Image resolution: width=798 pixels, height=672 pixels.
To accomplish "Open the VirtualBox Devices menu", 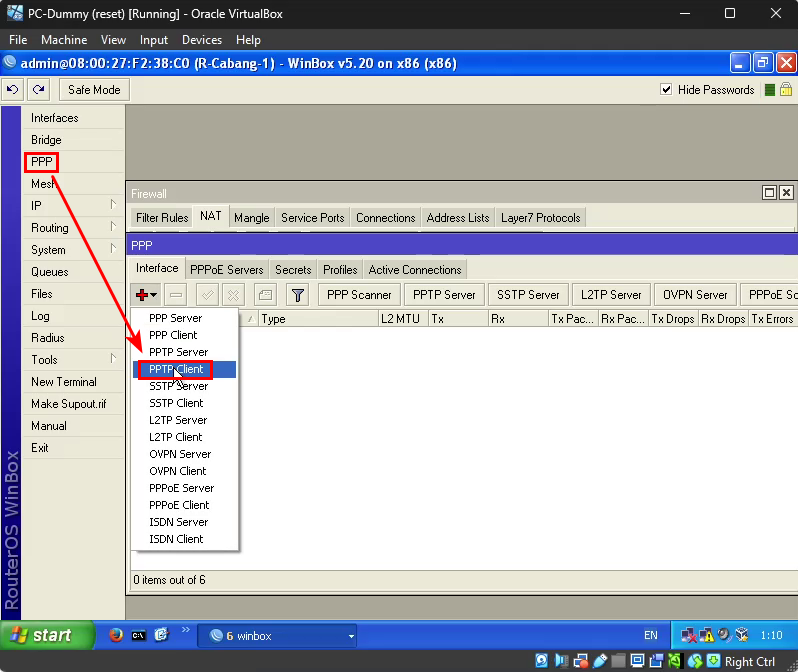I will point(202,40).
